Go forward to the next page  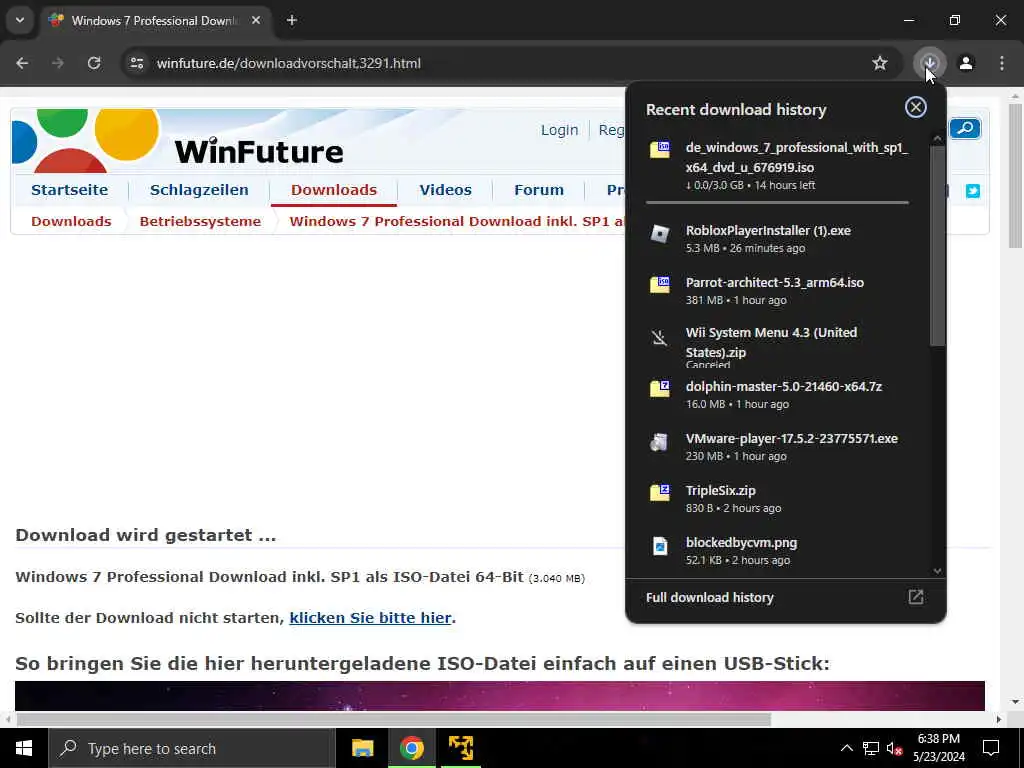pyautogui.click(x=58, y=63)
